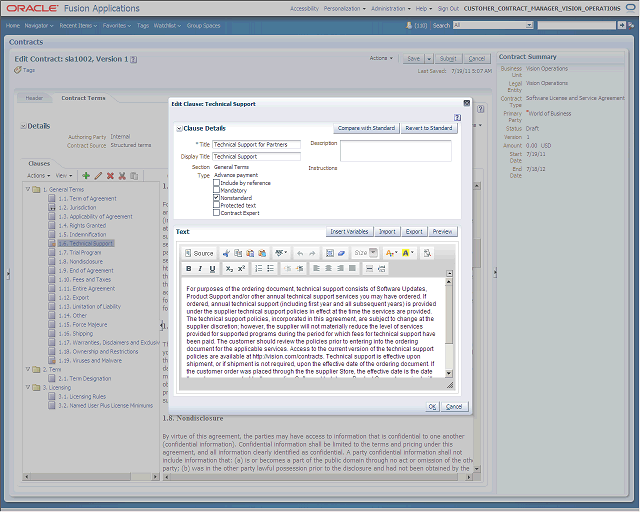Collapse the General Terms folder
This screenshot has height=512, width=640.
(x=28, y=189)
